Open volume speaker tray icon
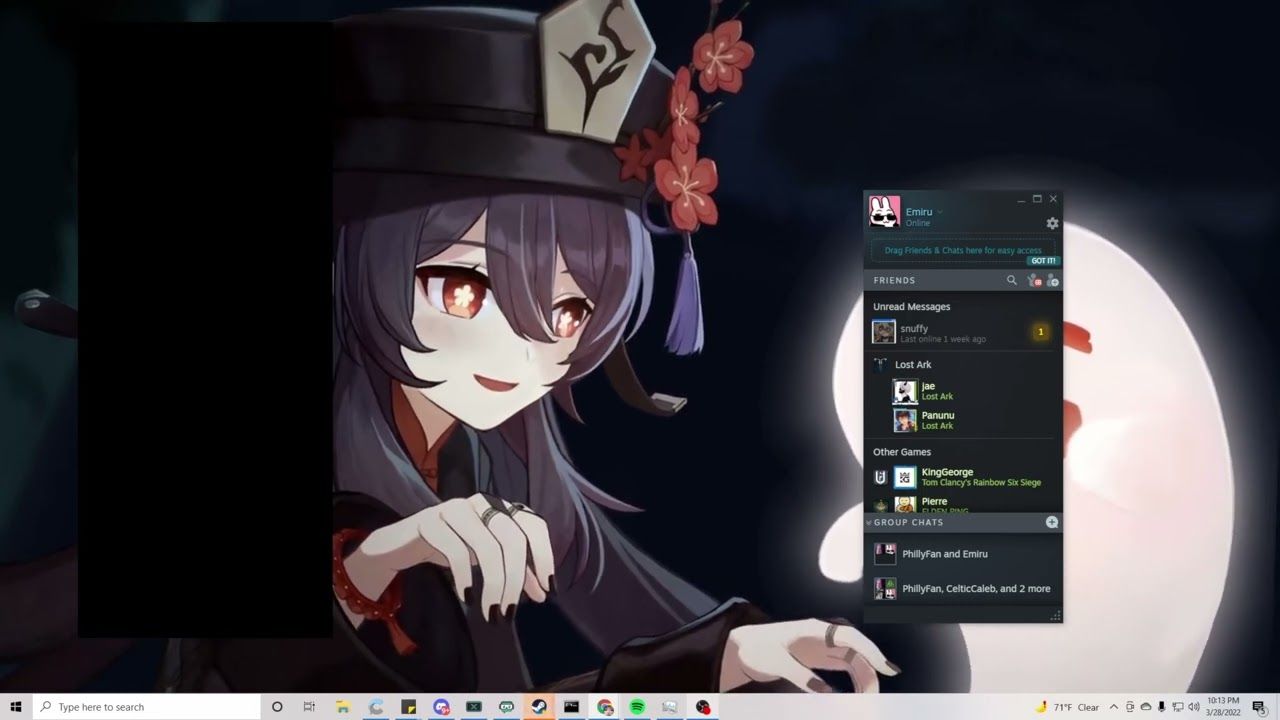Image resolution: width=1280 pixels, height=720 pixels. click(x=1193, y=707)
